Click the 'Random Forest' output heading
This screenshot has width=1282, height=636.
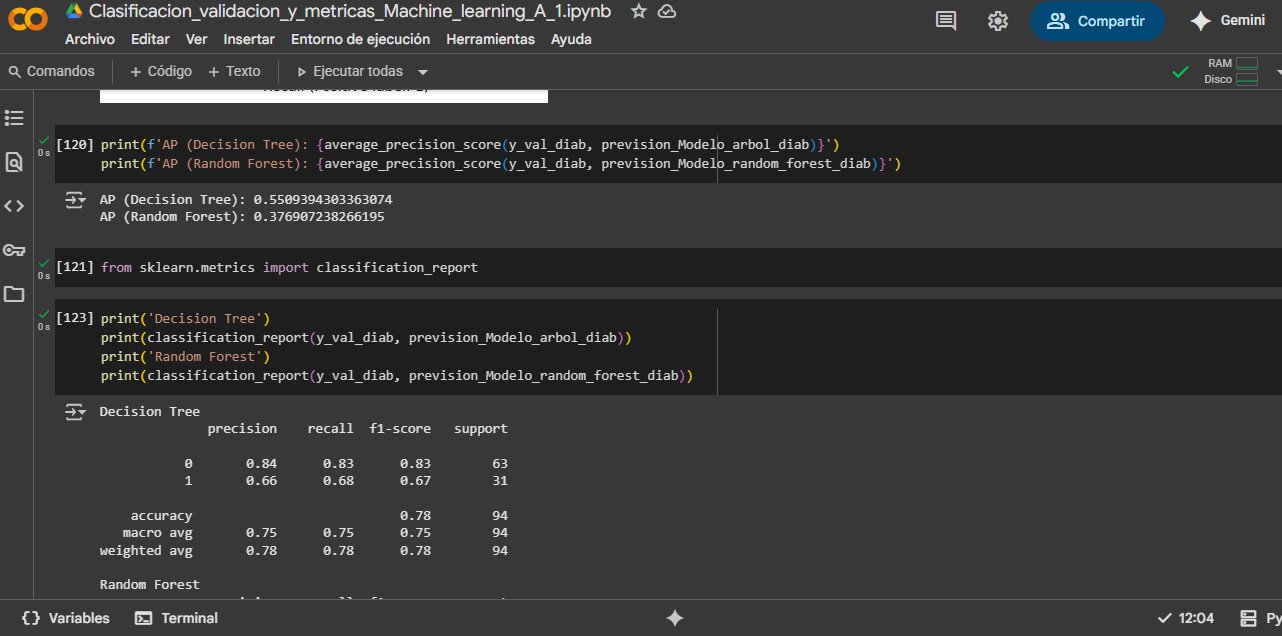pyautogui.click(x=149, y=585)
